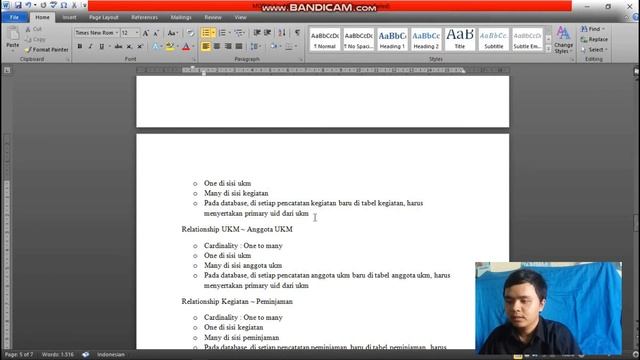Apply the Heading 2 style
This screenshot has width=640, height=360.
(426, 39)
